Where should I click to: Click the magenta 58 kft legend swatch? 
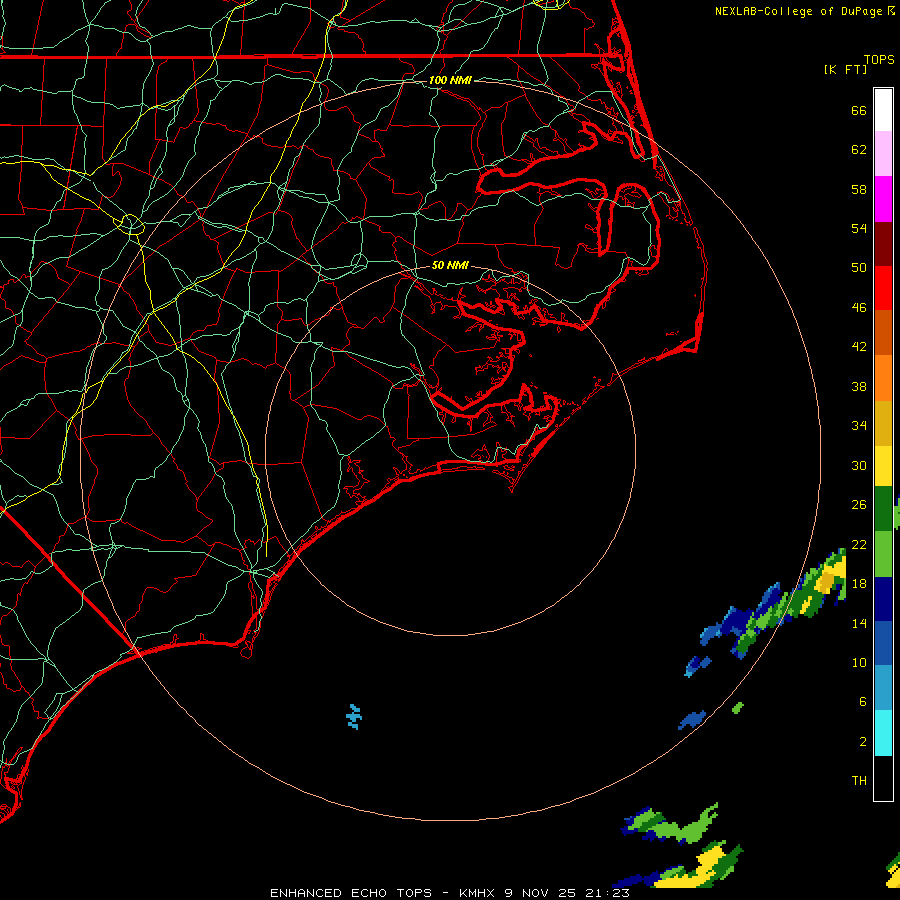pos(883,199)
